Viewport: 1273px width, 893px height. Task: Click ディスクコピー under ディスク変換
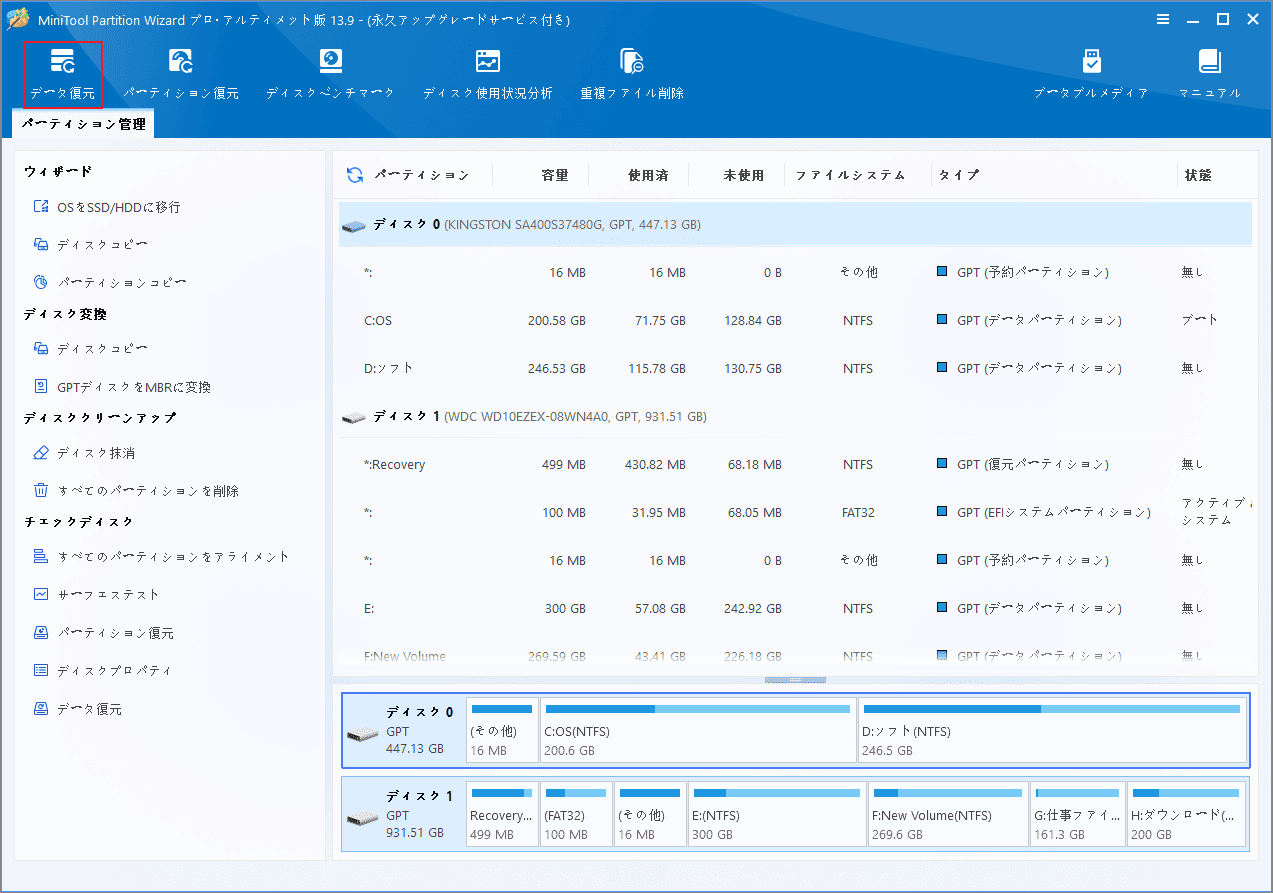(102, 349)
